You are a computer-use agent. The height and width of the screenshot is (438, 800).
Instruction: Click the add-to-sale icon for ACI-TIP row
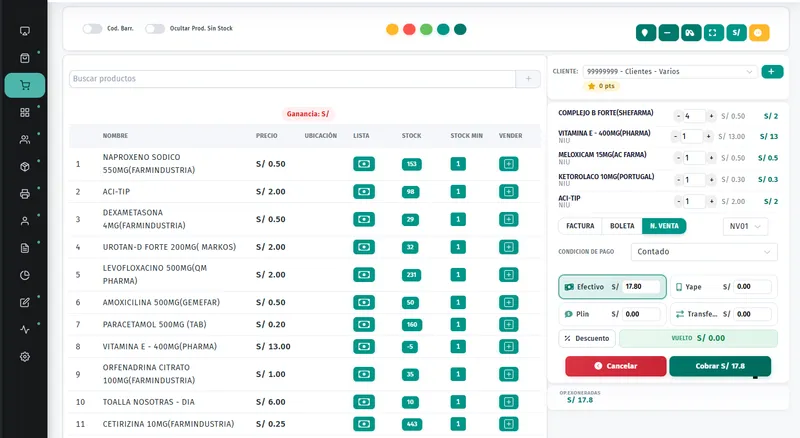coord(509,191)
